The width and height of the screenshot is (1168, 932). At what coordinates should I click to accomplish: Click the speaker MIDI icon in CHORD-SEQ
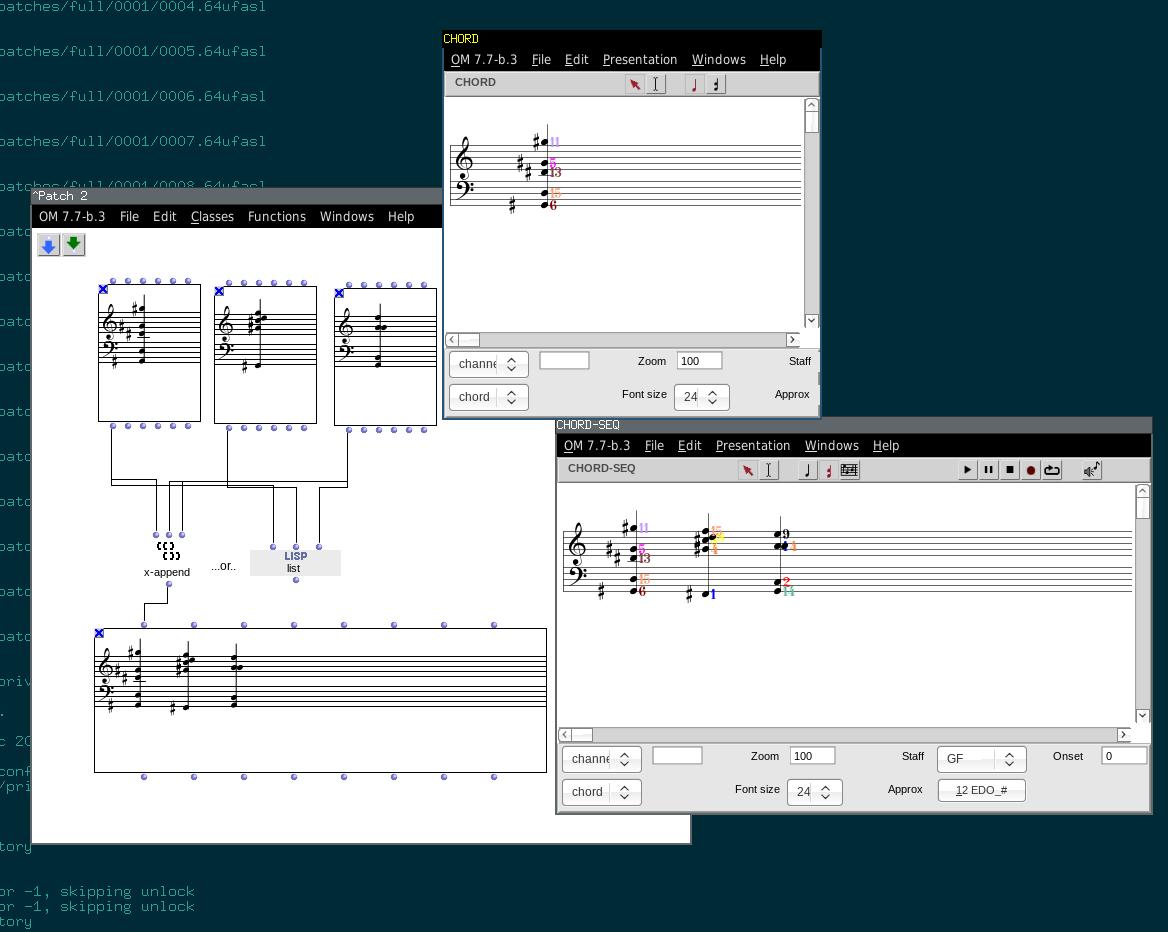tap(1092, 470)
